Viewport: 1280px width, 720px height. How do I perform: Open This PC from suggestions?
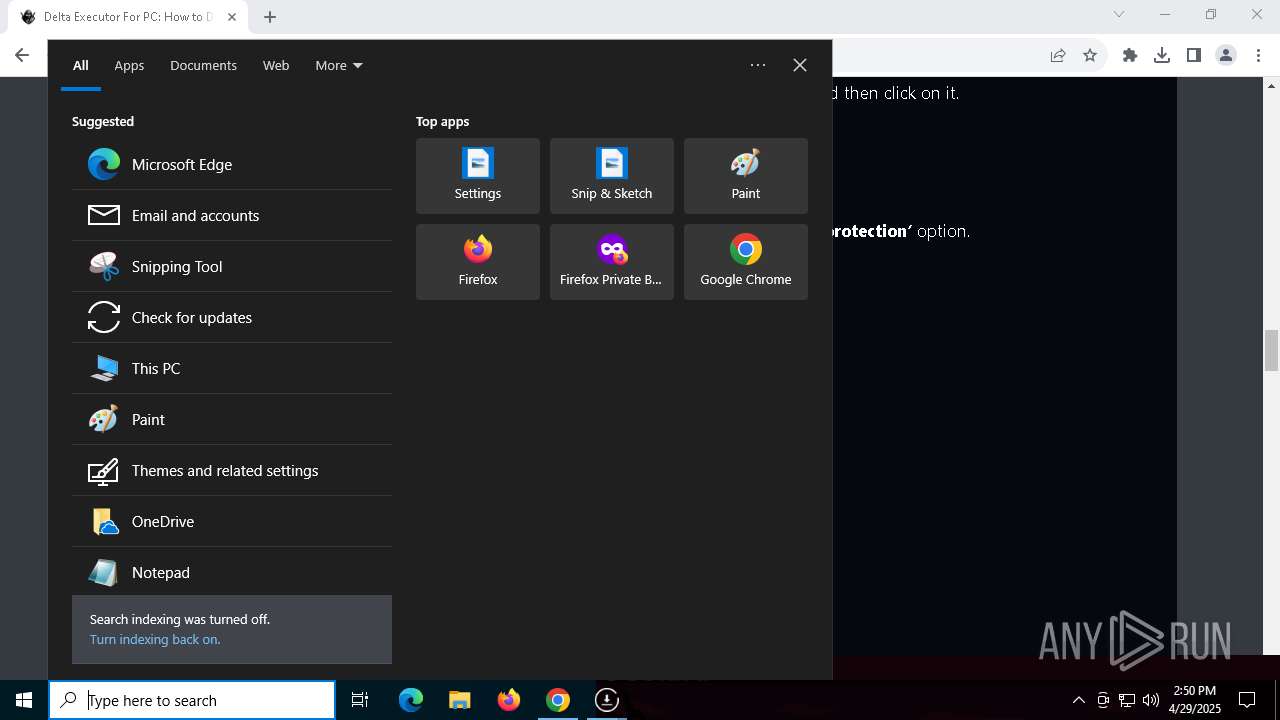232,368
